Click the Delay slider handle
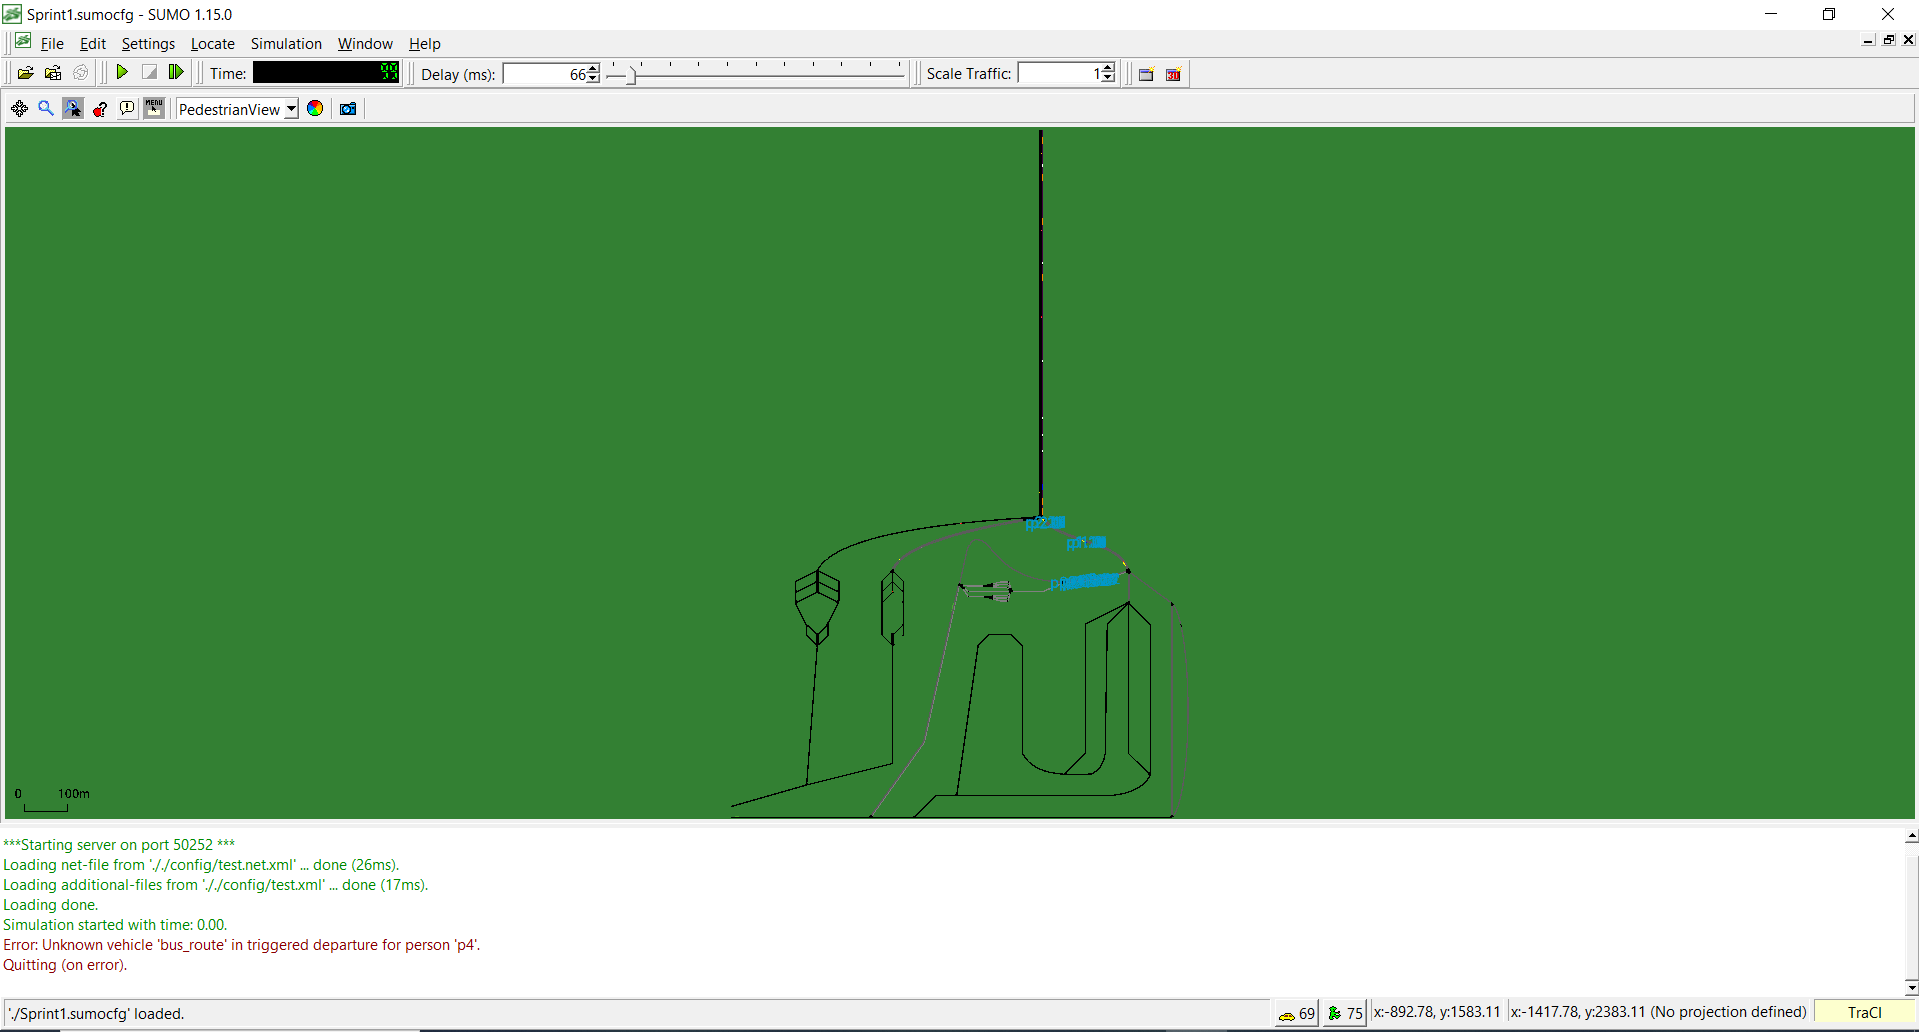Screen dimensions: 1919x1032 pyautogui.click(x=631, y=75)
